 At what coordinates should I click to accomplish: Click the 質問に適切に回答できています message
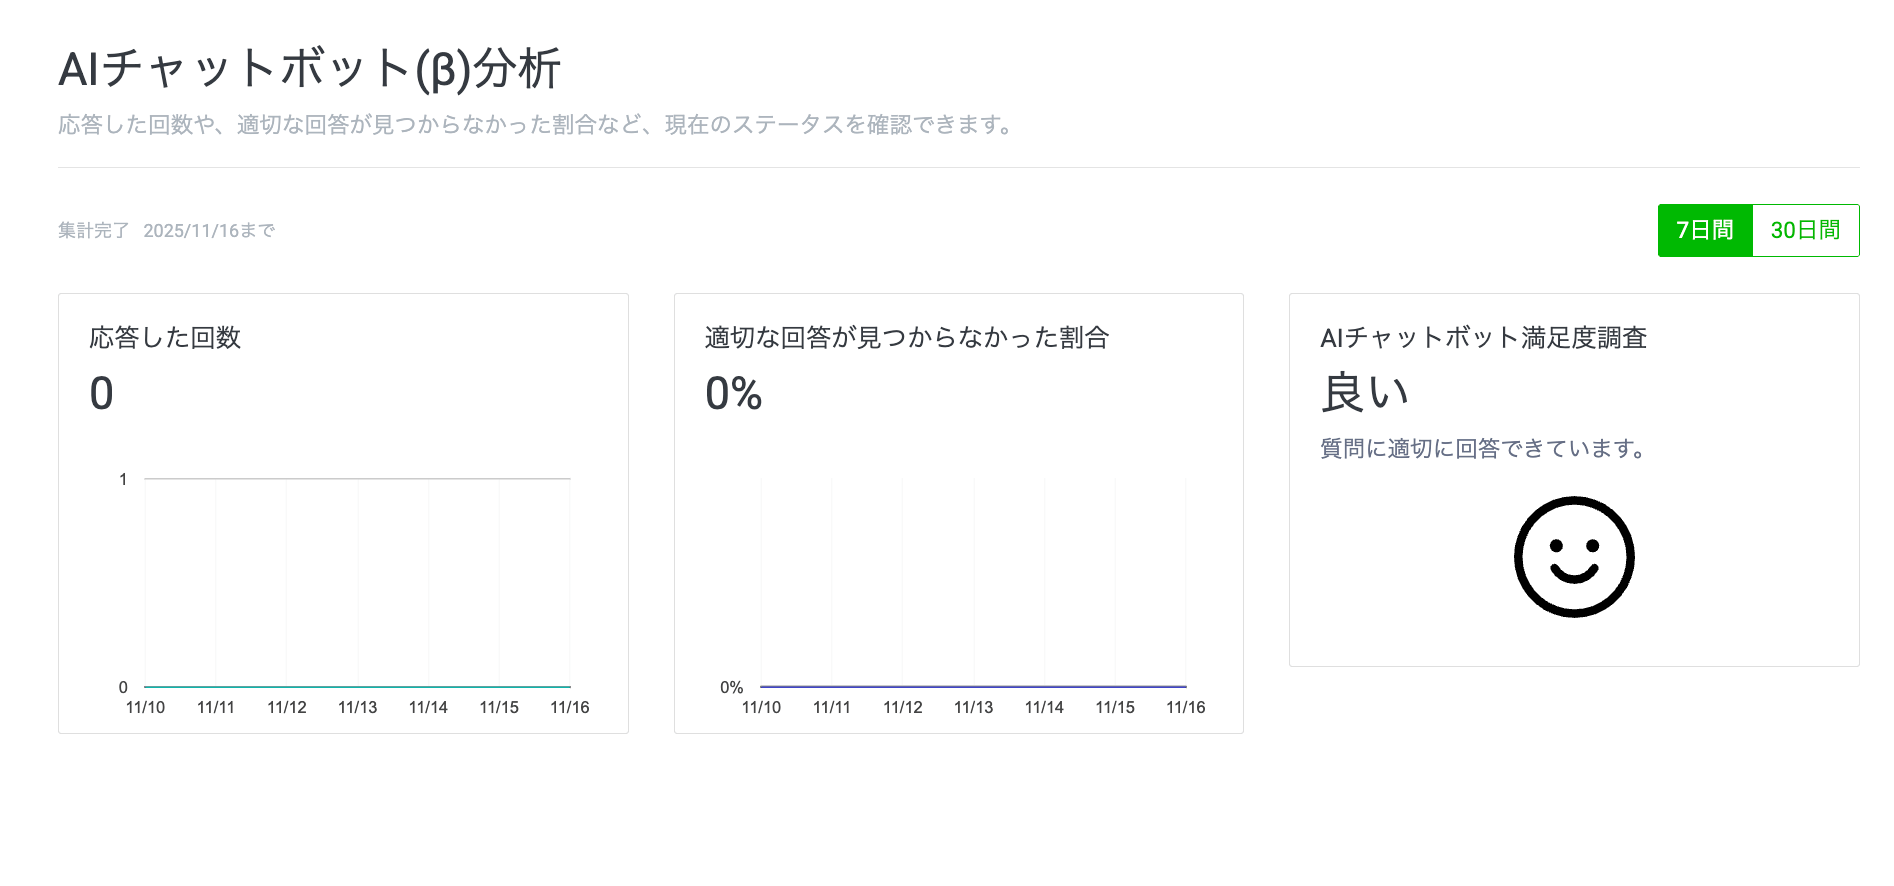point(1483,449)
